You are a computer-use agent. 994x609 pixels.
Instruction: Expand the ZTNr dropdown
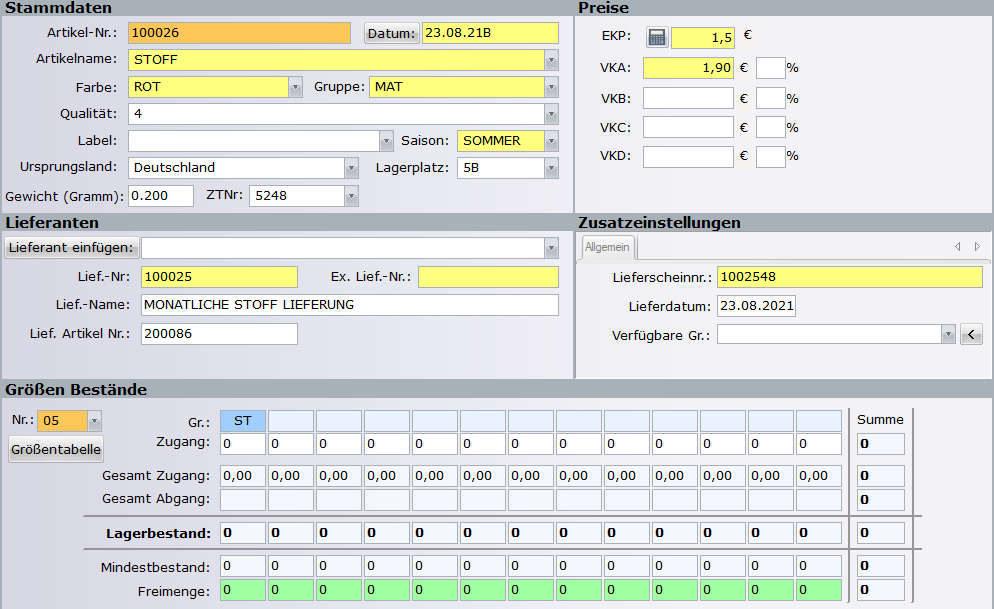tap(351, 196)
